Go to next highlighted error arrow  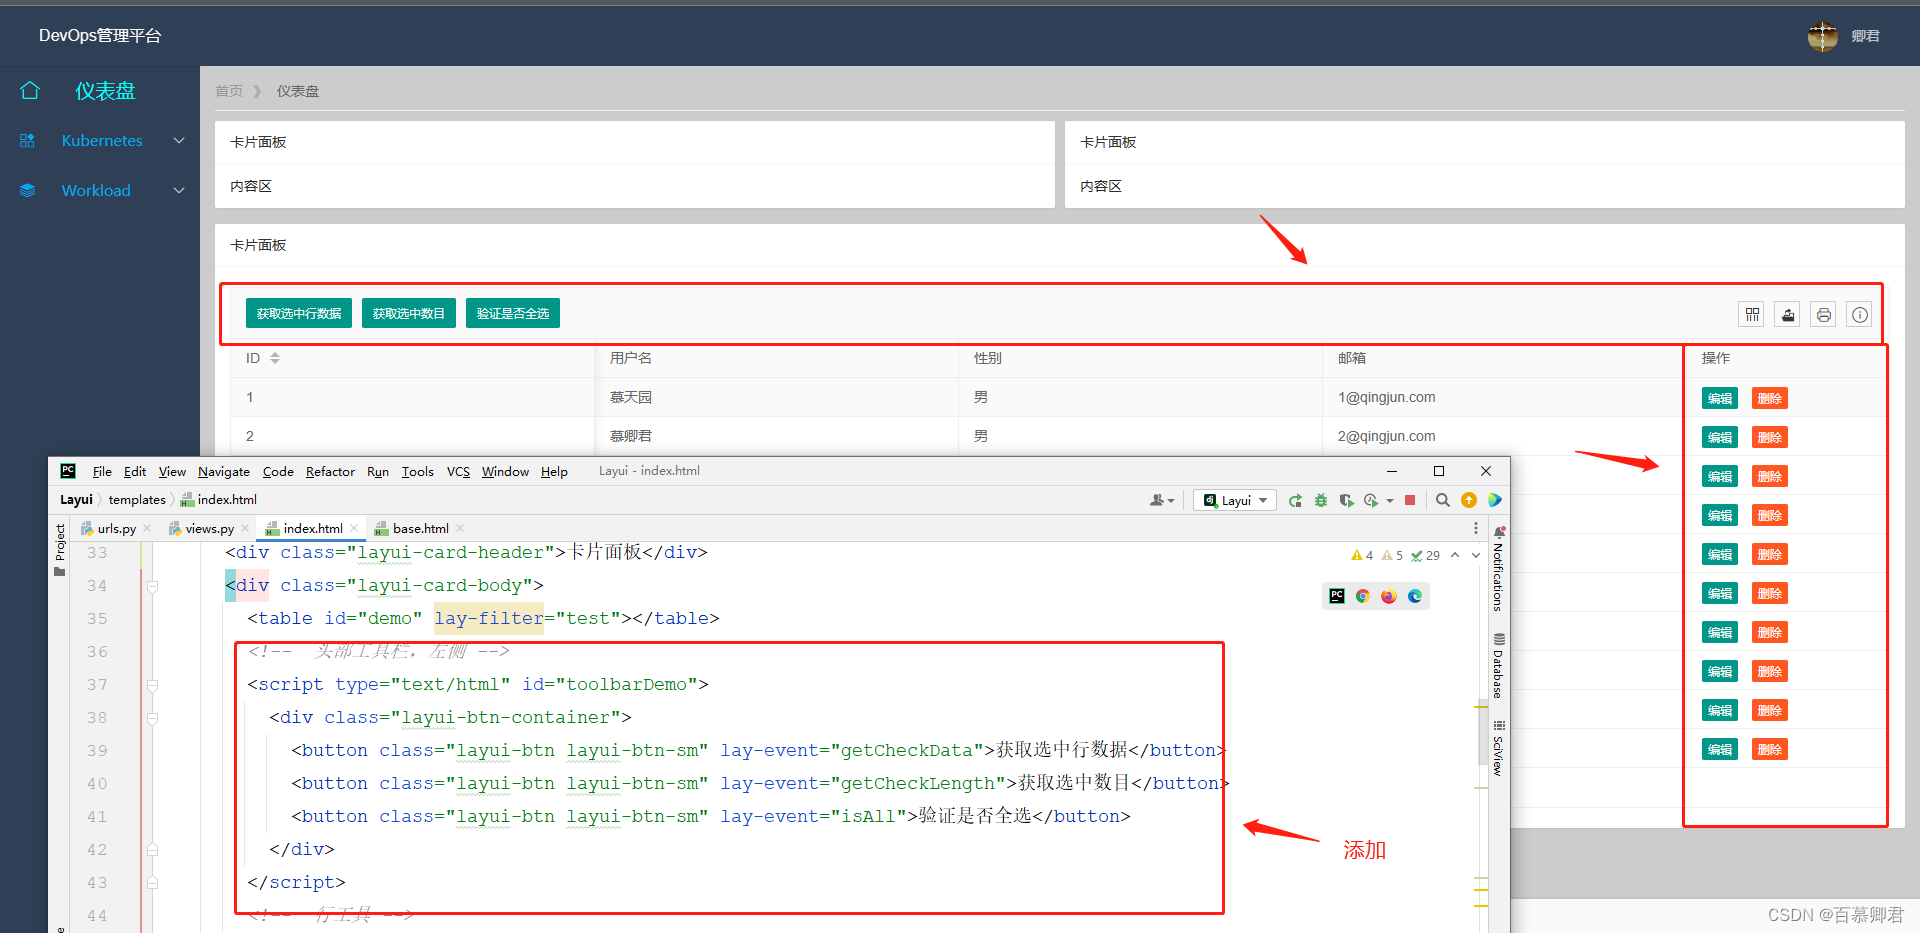(x=1476, y=556)
